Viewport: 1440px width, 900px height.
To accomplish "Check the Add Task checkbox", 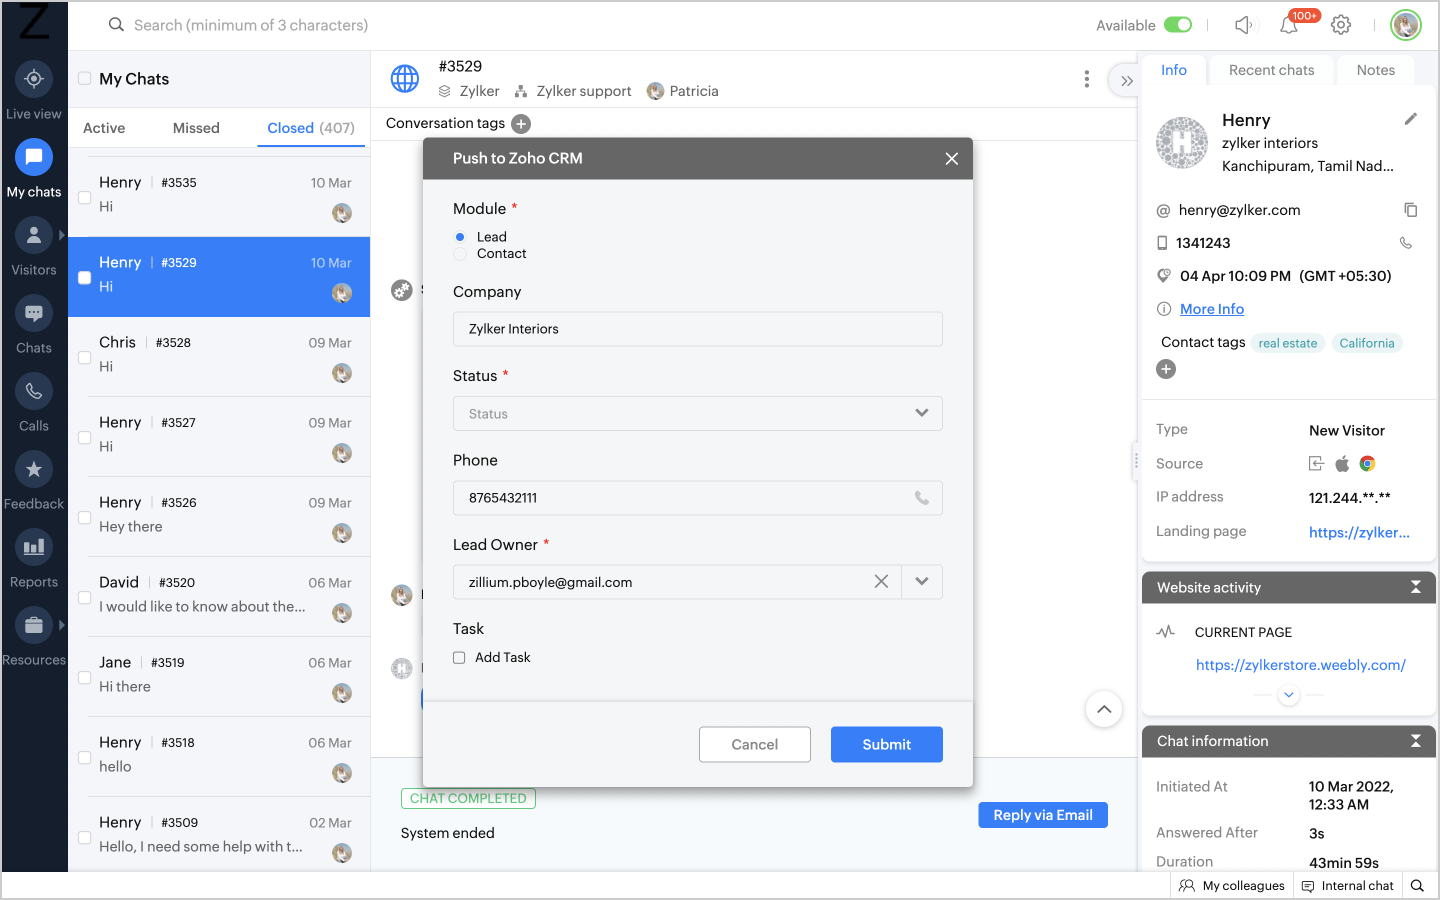I will (x=459, y=657).
